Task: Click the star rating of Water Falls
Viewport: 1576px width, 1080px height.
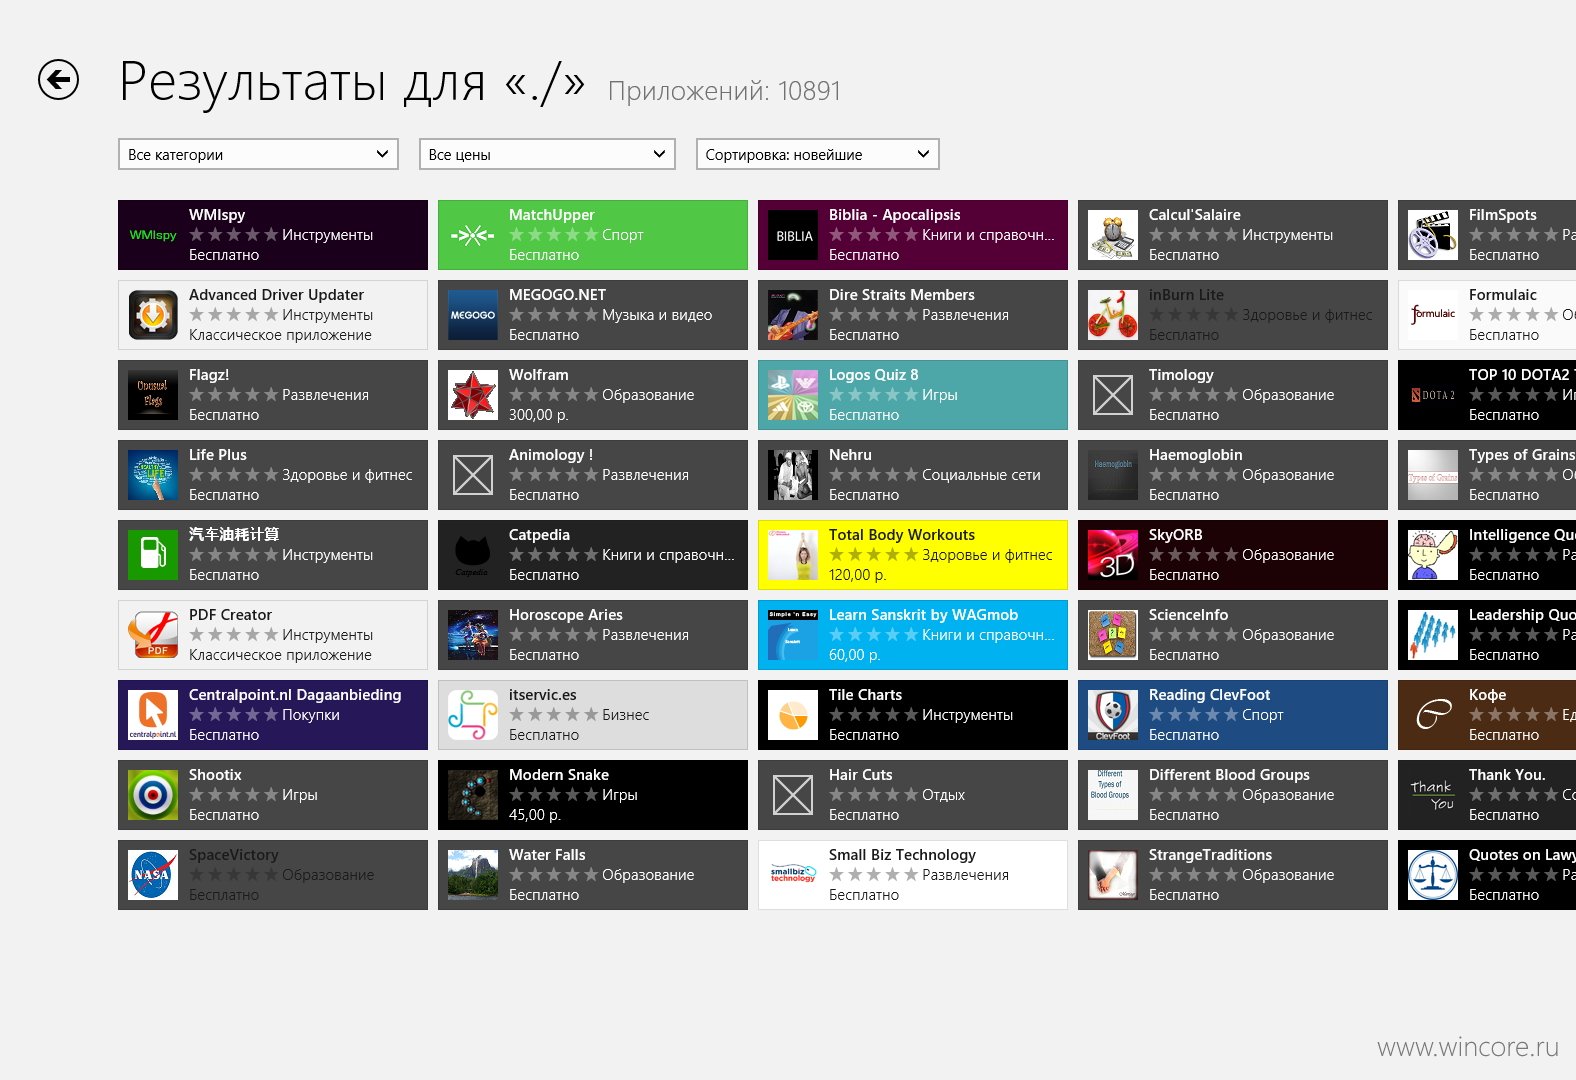Action: tap(554, 875)
